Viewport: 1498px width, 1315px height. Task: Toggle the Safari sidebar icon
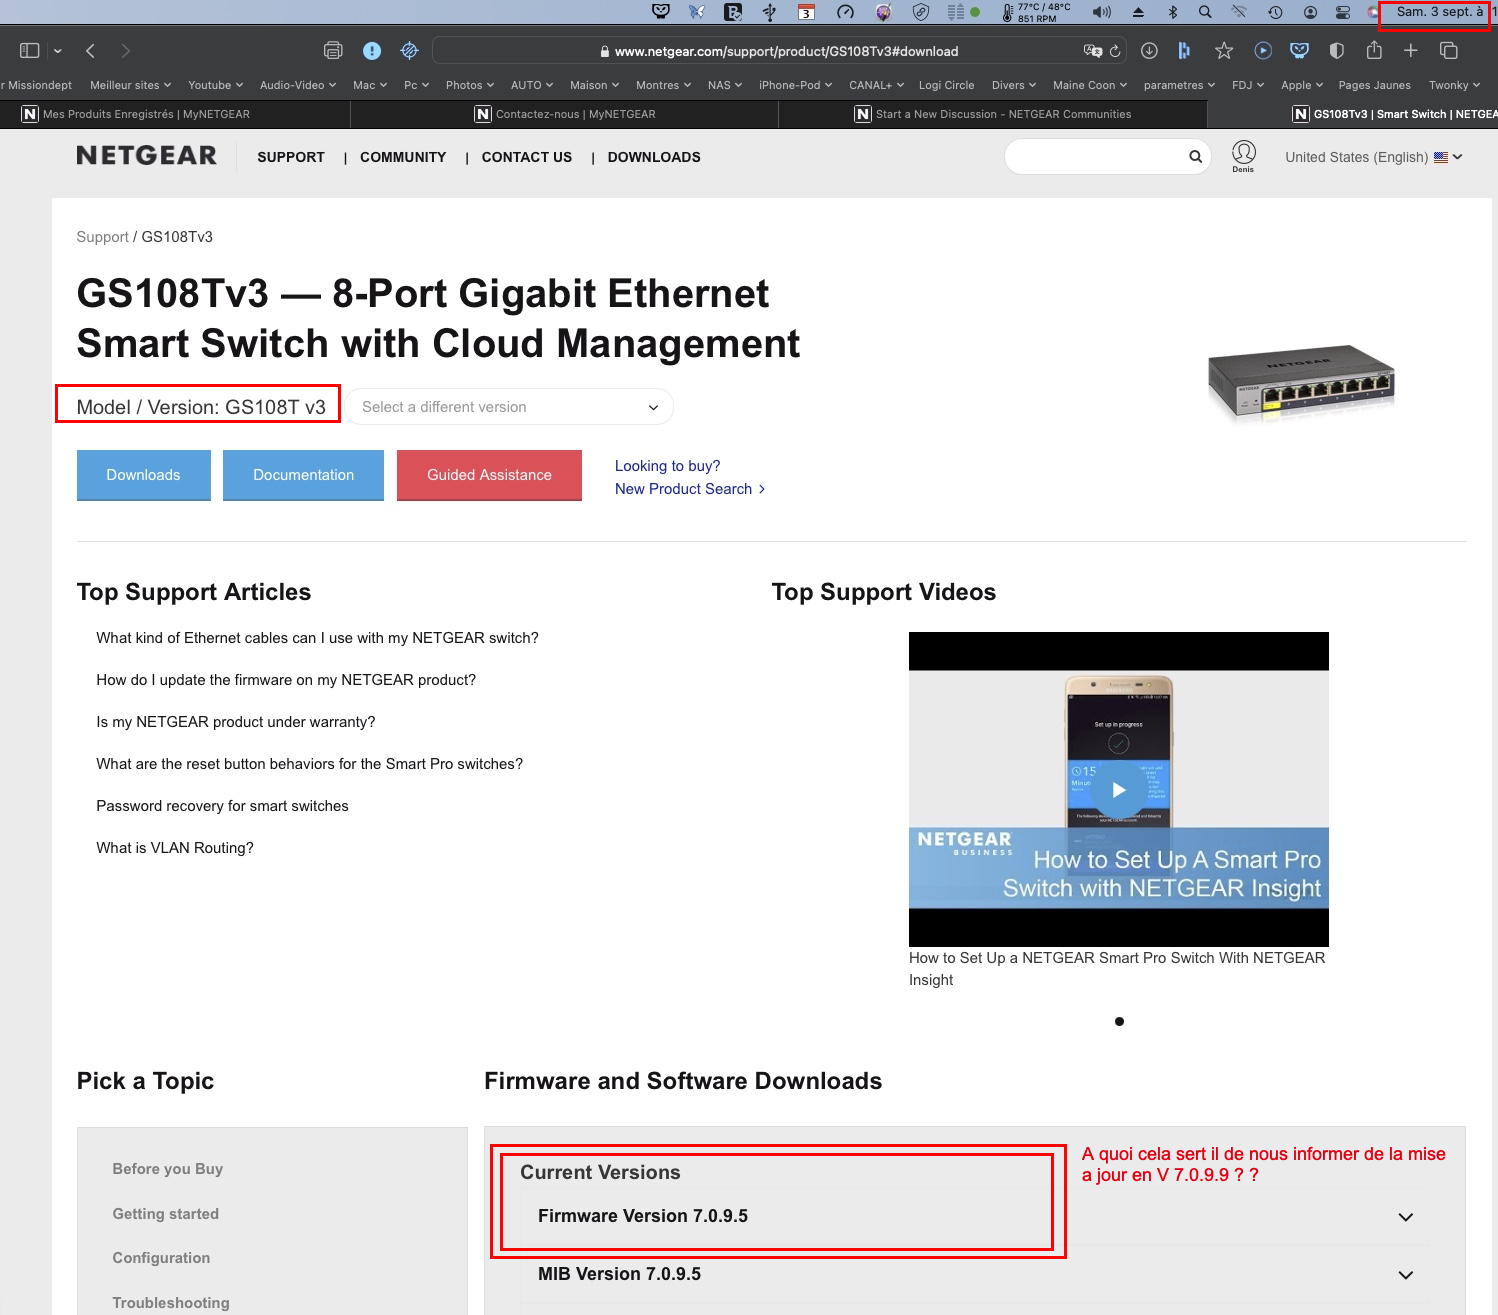tap(29, 49)
